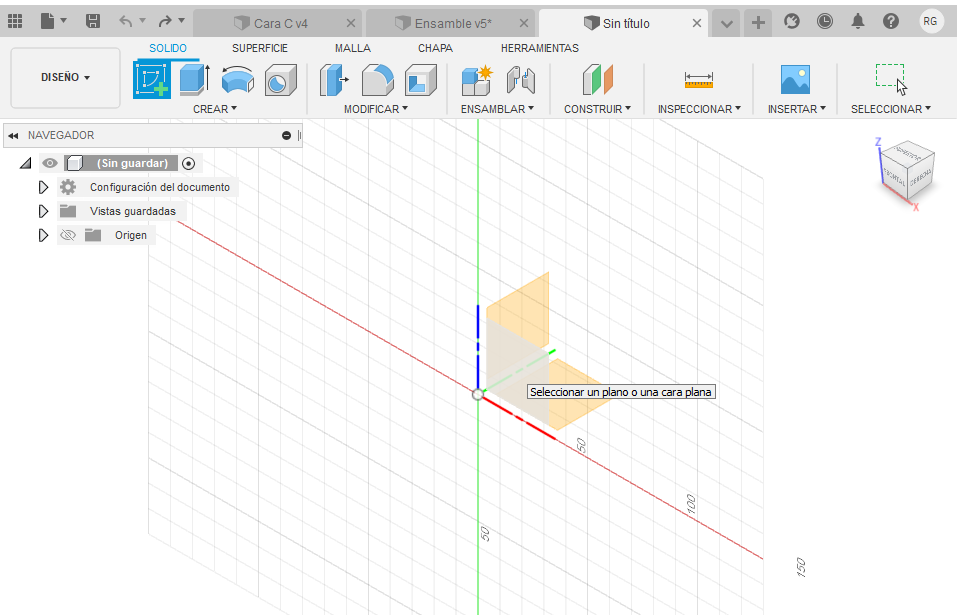Toggle visibility of the Origen folder
Screen dimensions: 957x615
pyautogui.click(x=68, y=235)
